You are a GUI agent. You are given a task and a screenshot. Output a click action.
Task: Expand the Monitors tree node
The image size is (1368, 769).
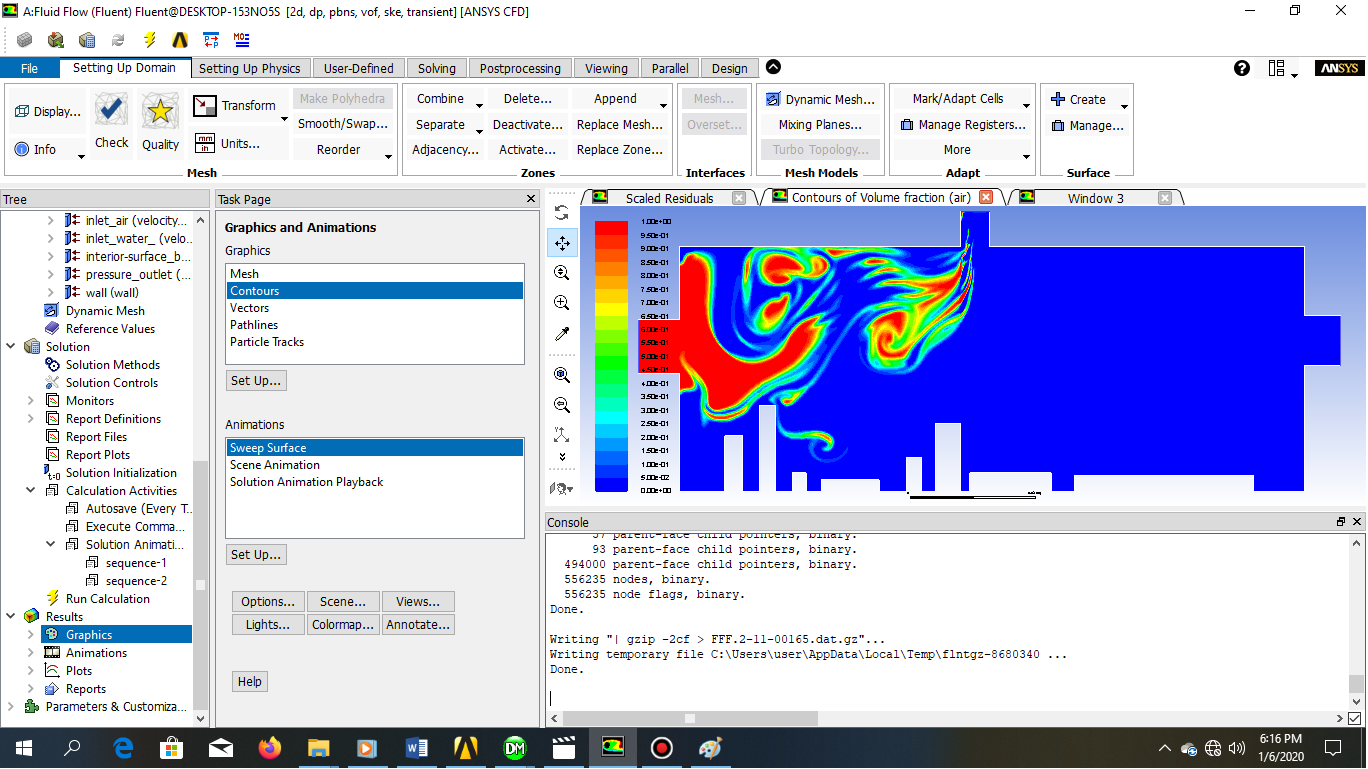[x=31, y=401]
